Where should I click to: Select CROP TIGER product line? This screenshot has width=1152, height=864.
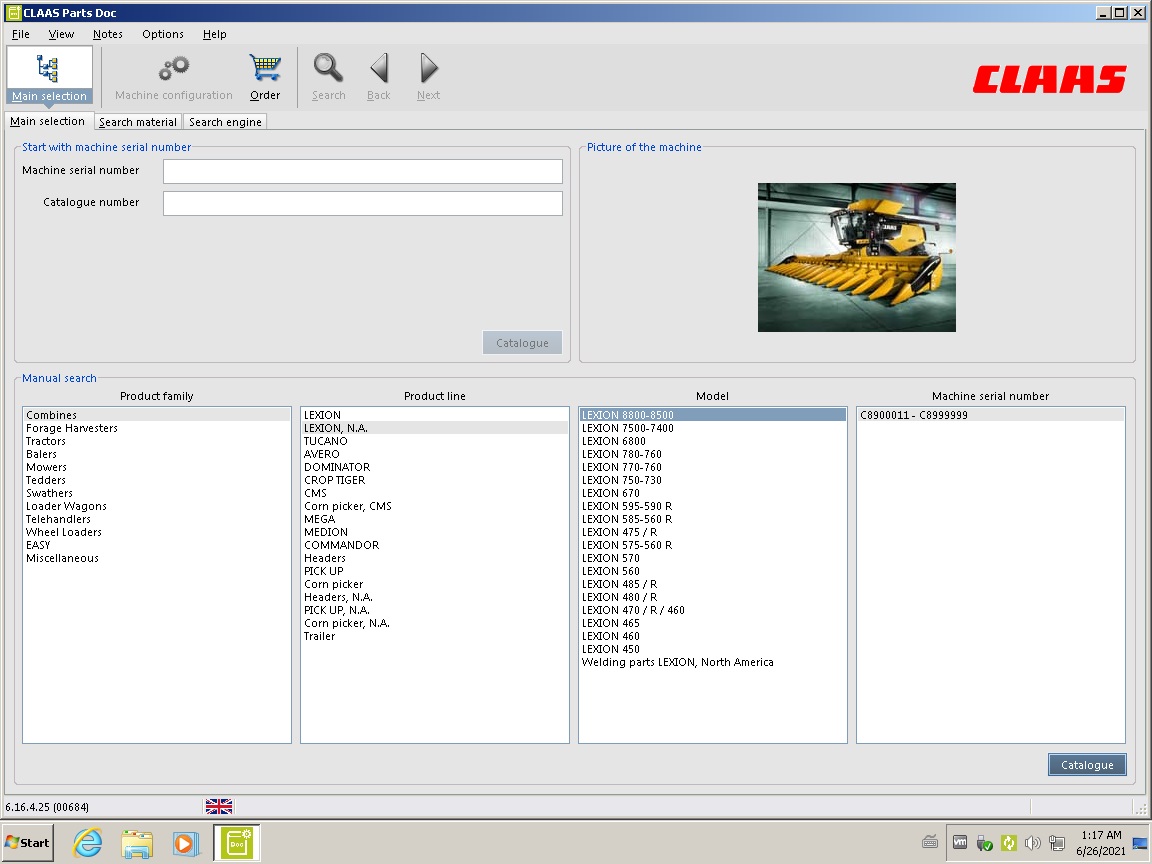click(434, 480)
